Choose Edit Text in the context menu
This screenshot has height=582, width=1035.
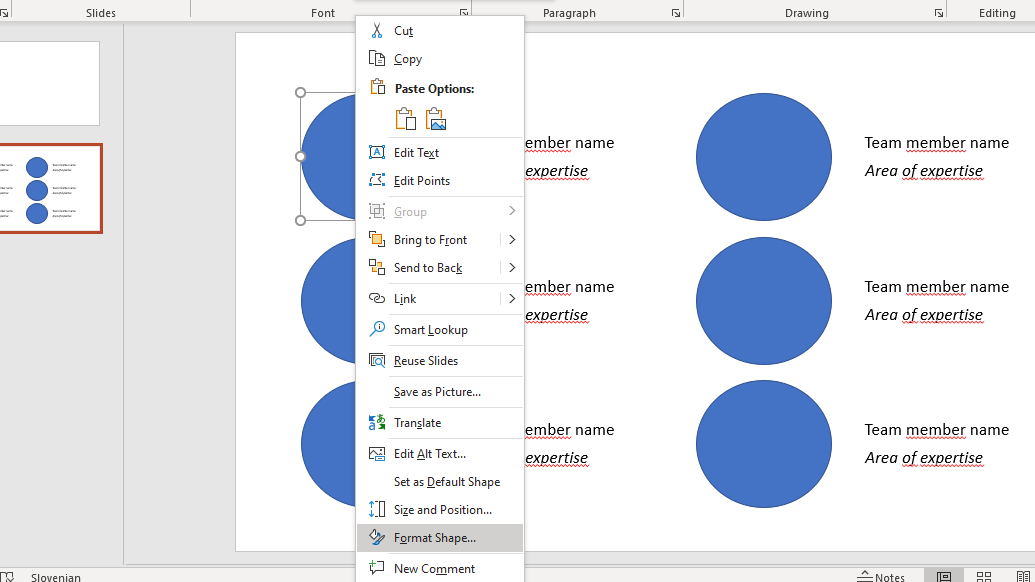(440, 152)
